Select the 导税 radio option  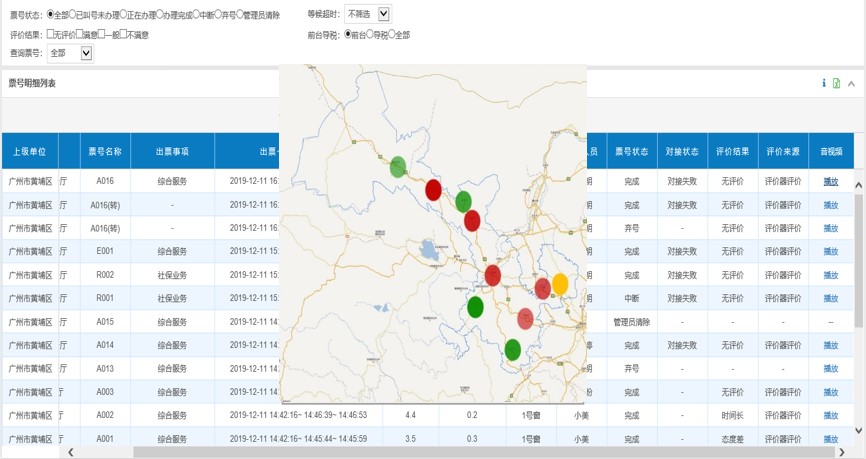point(370,34)
